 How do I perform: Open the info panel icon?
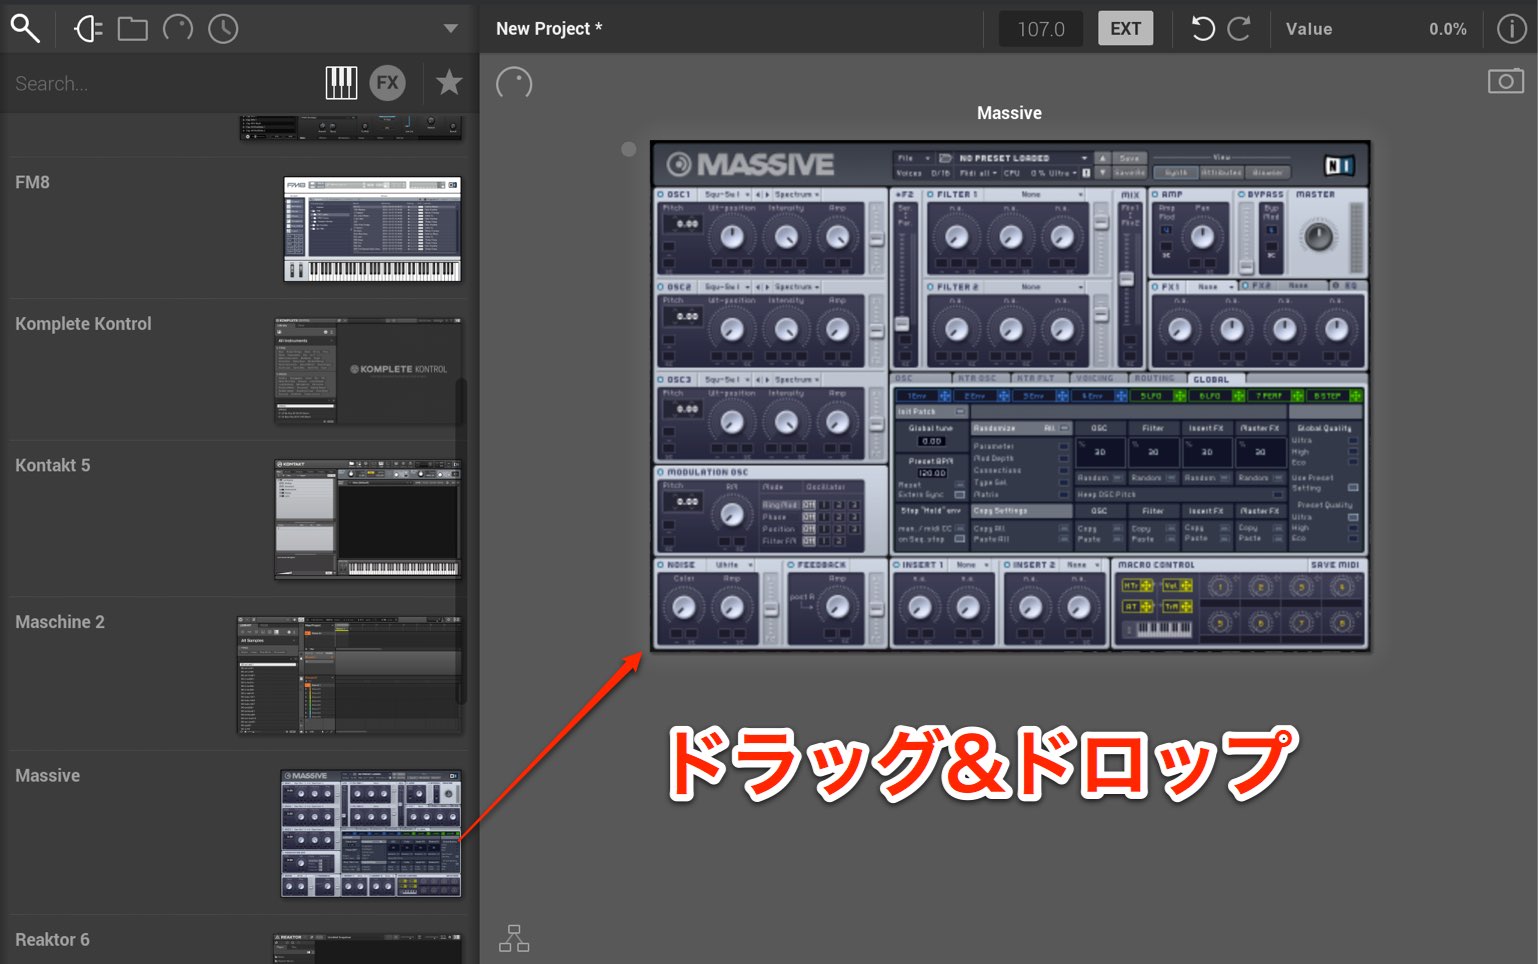(1511, 29)
